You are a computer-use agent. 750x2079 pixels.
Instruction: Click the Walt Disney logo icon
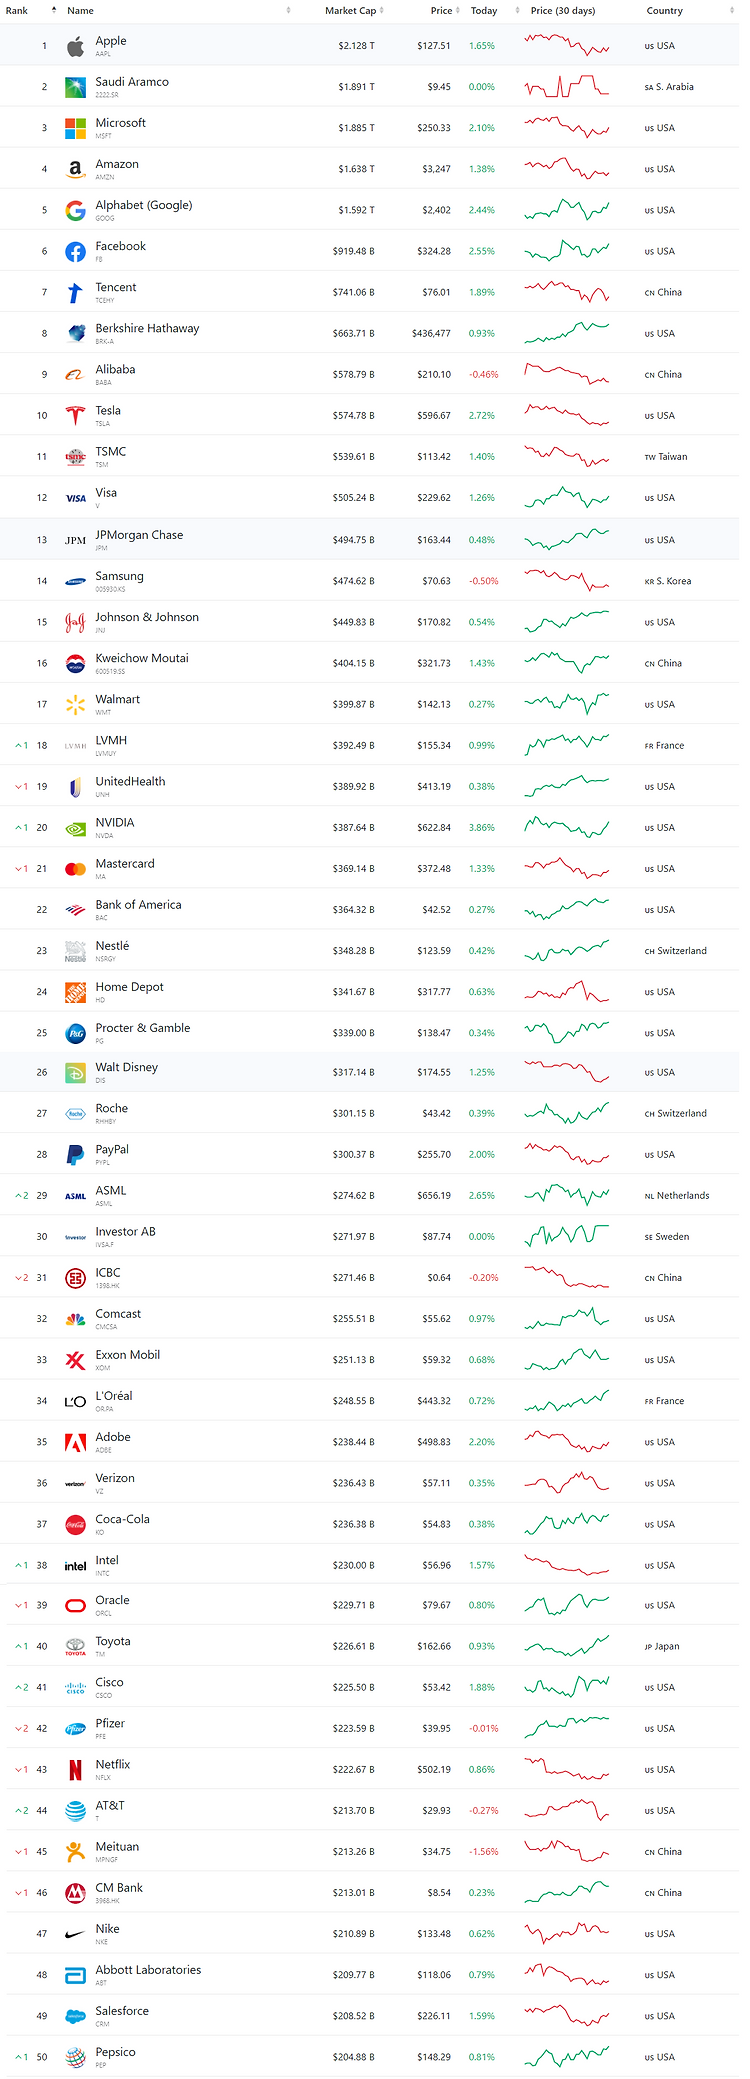pyautogui.click(x=75, y=1073)
